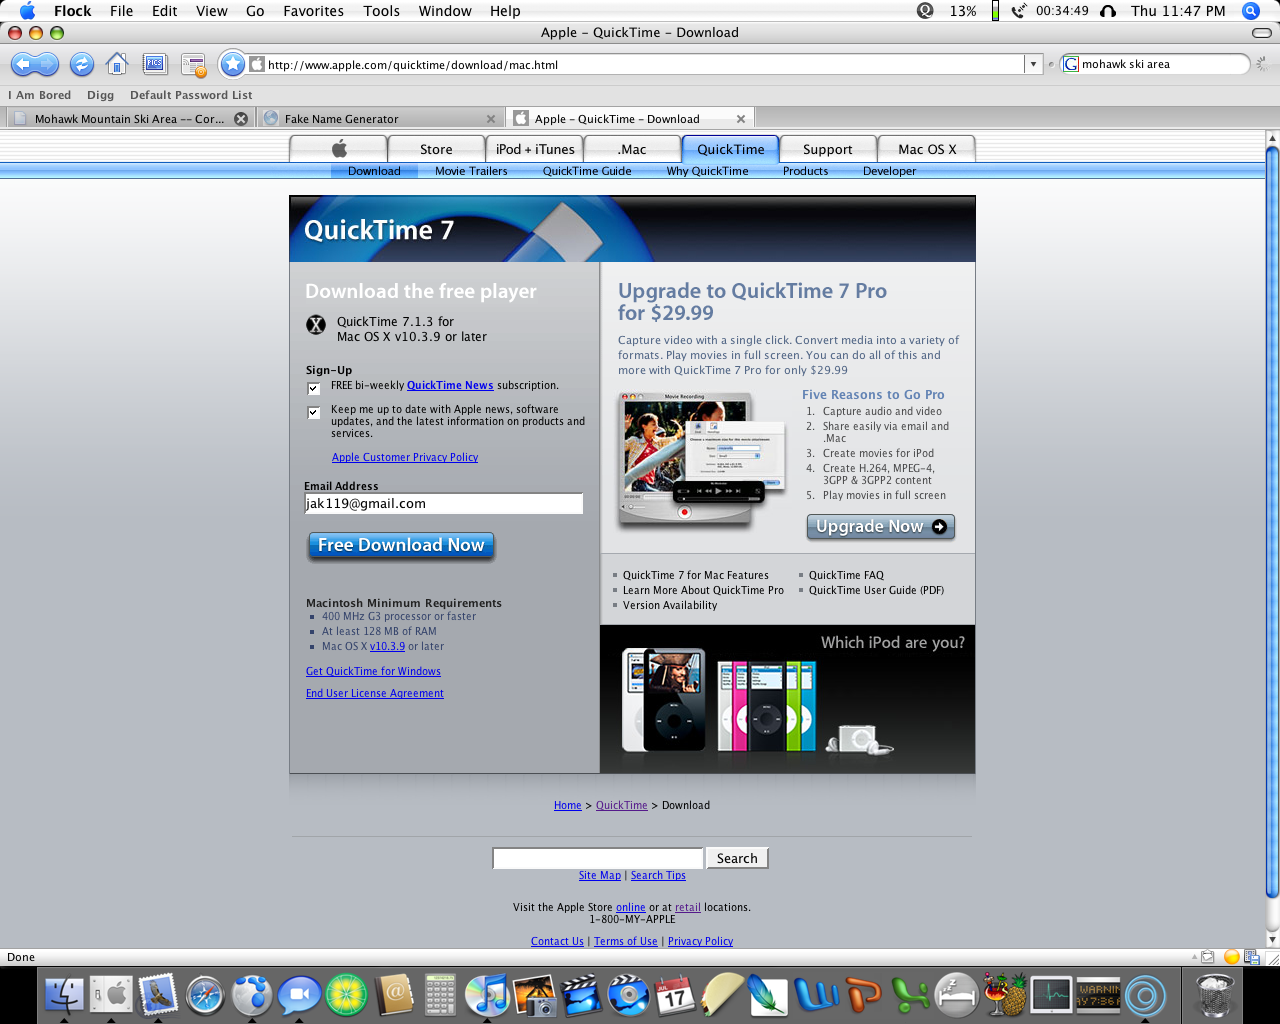Click the Which iPod are you banner
1280x1024 pixels.
(x=788, y=699)
